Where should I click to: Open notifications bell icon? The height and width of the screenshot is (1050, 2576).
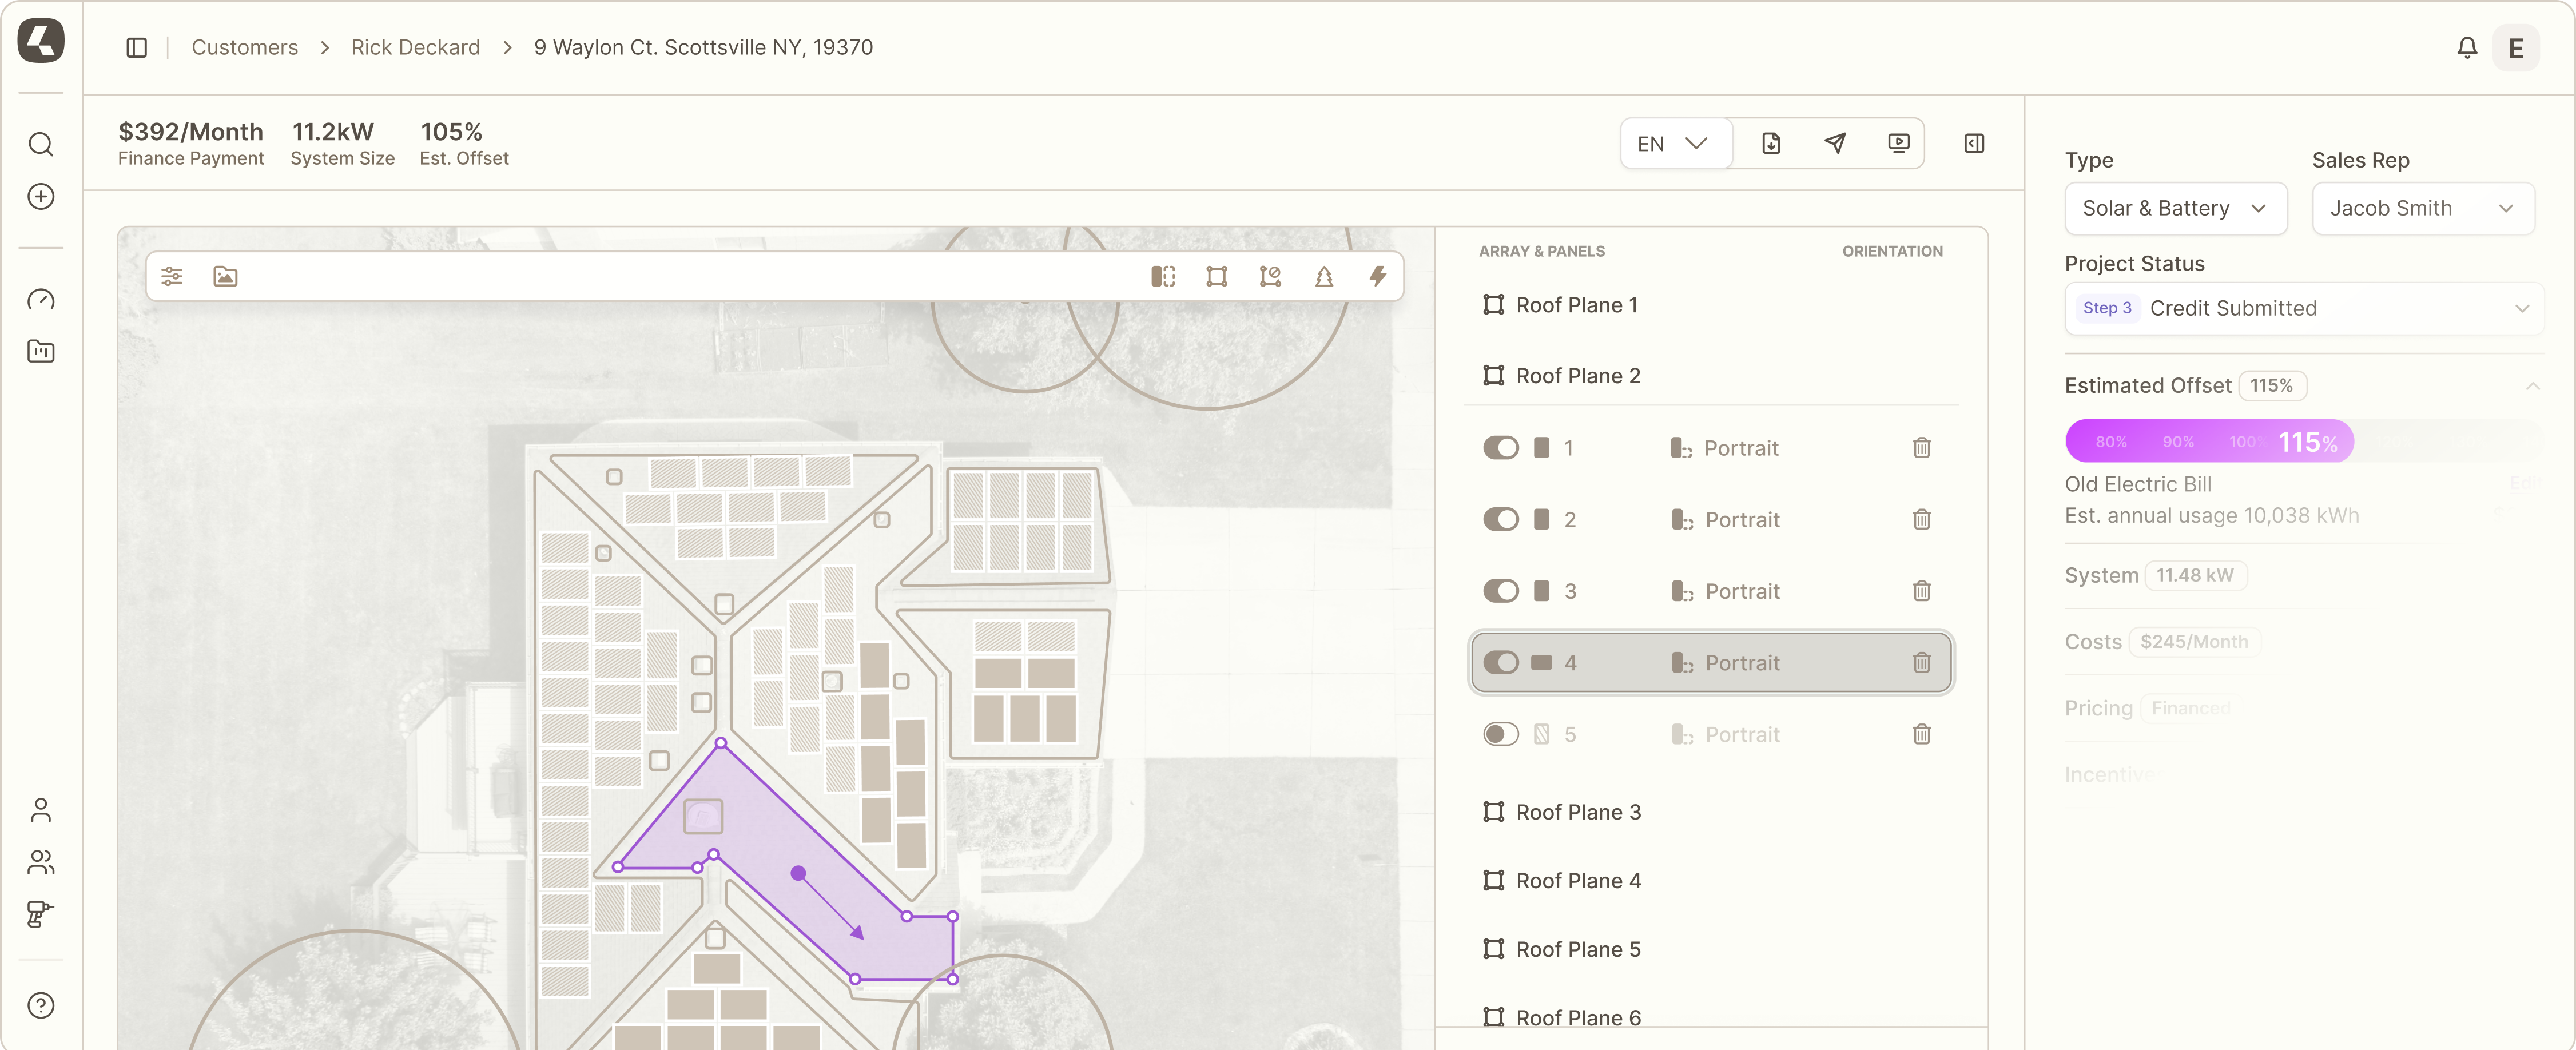point(2467,47)
